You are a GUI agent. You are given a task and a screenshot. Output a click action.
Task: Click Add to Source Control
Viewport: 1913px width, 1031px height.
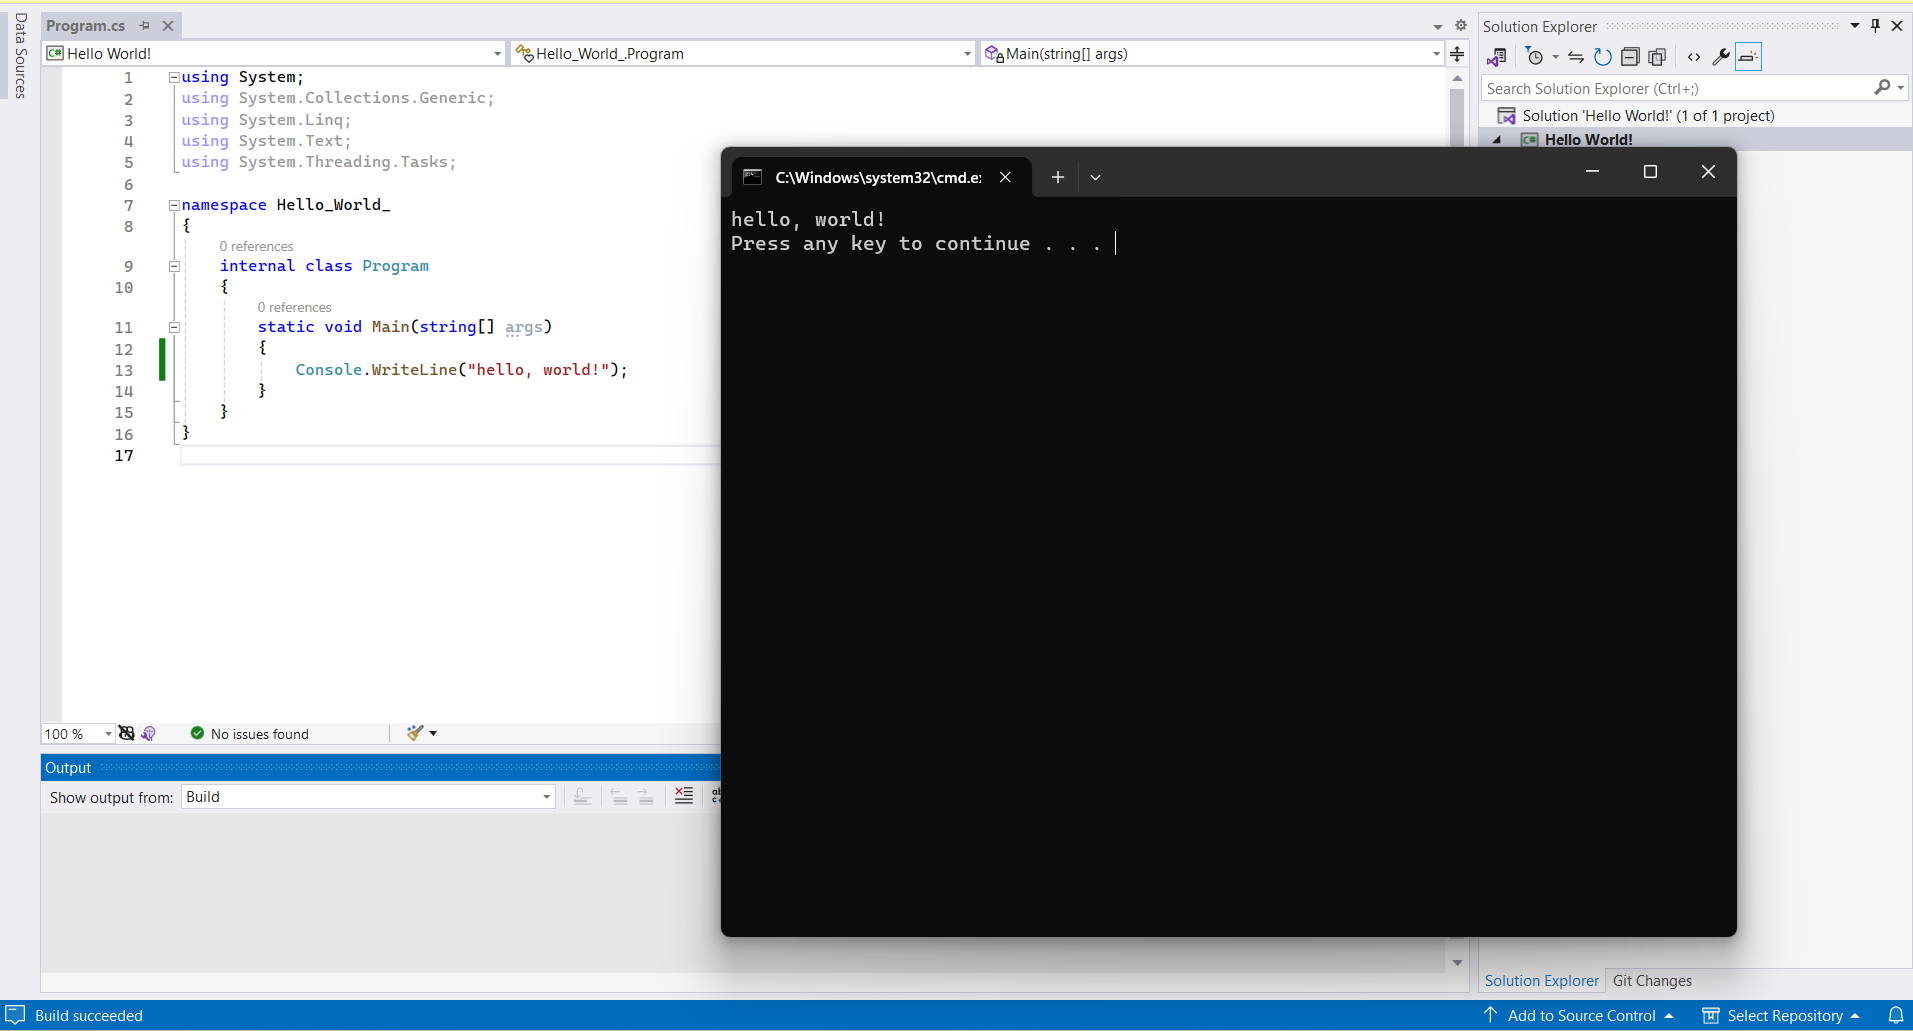point(1580,1015)
